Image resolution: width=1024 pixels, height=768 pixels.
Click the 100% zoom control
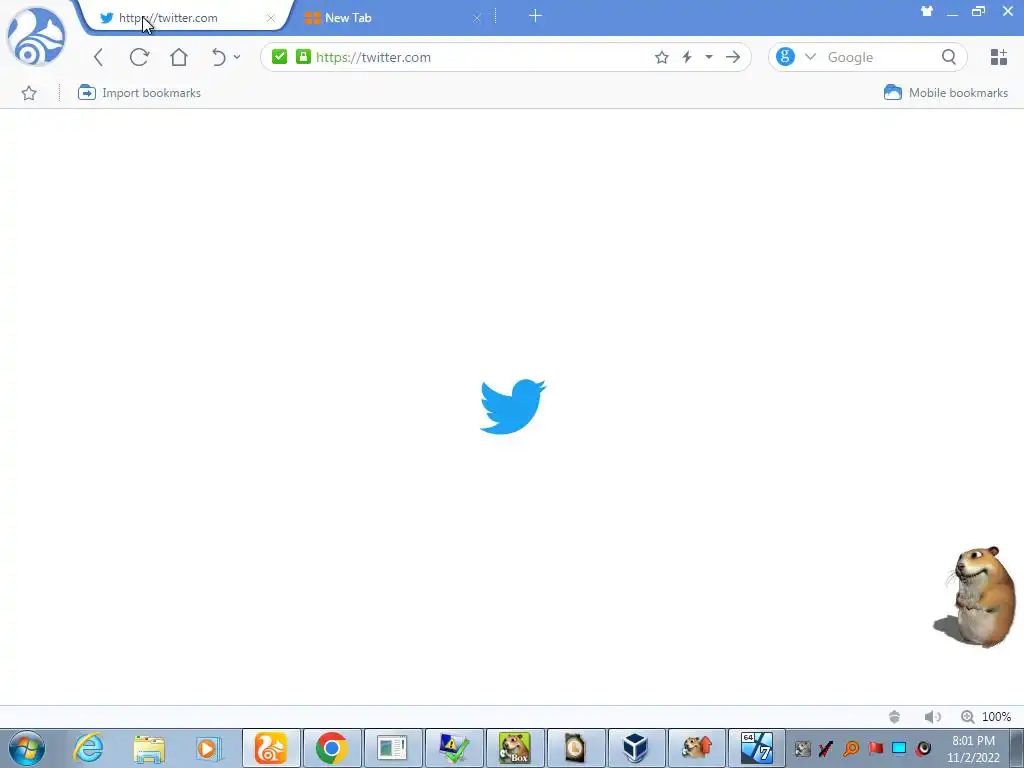coord(985,717)
